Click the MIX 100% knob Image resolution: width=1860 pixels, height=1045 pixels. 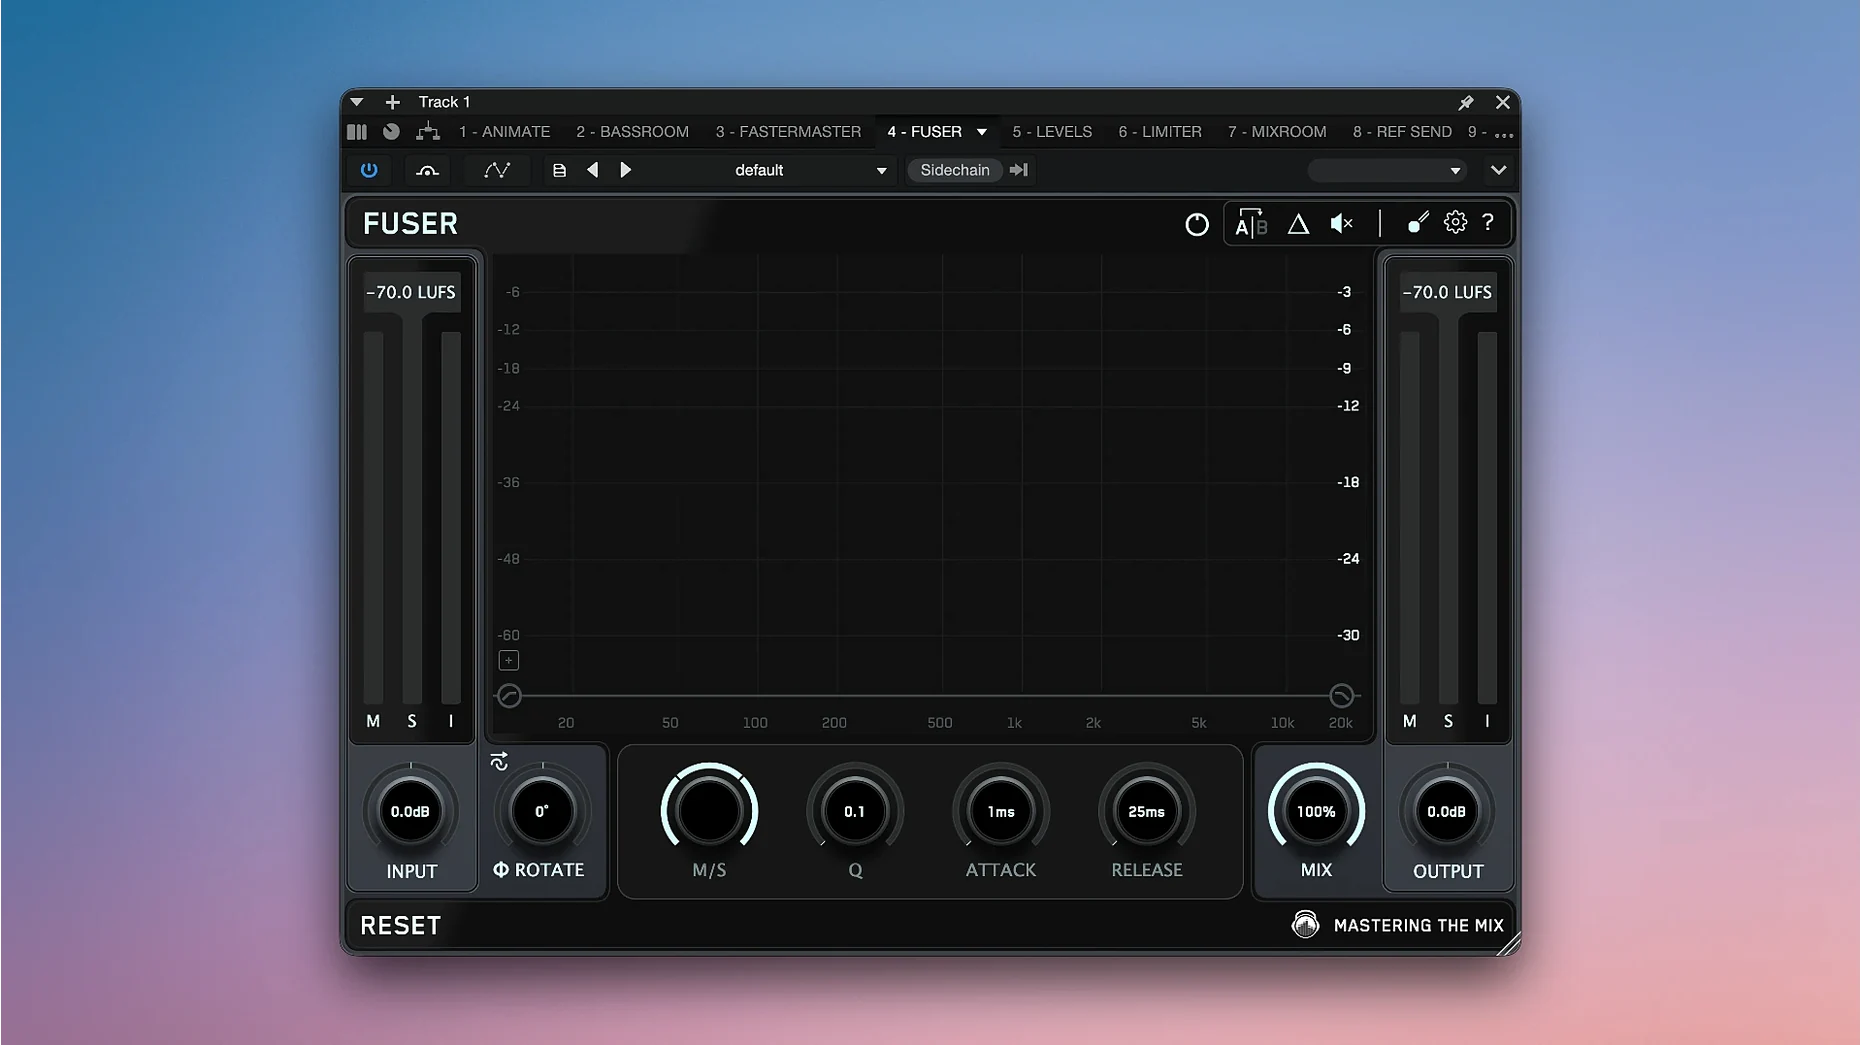click(1316, 811)
